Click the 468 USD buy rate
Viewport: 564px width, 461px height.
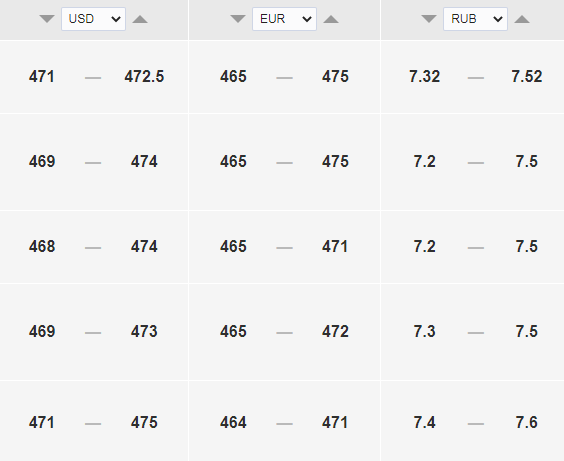tap(42, 247)
